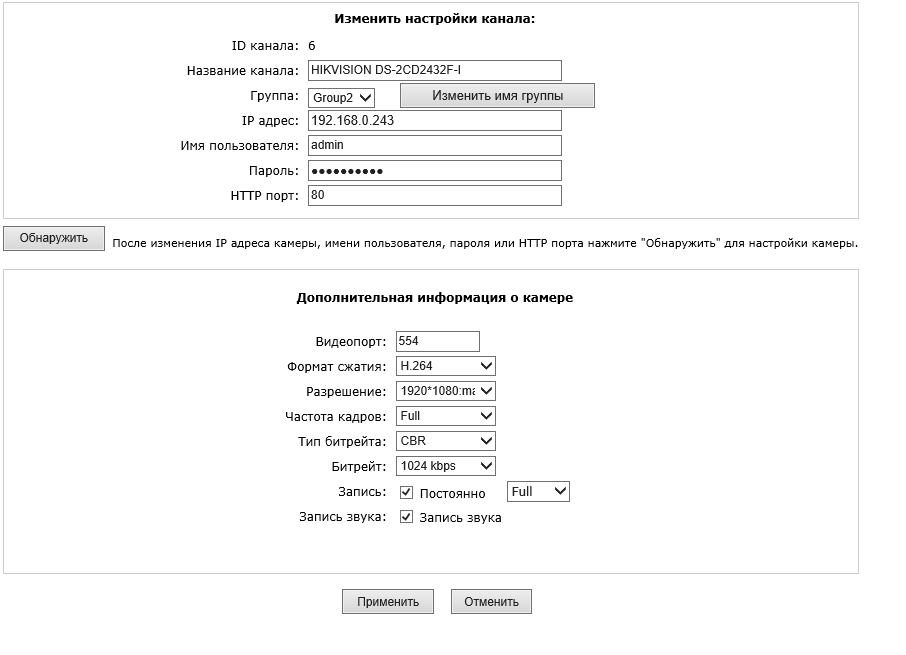Cancel changes with Отменить button
This screenshot has height=655, width=906.
tap(491, 601)
